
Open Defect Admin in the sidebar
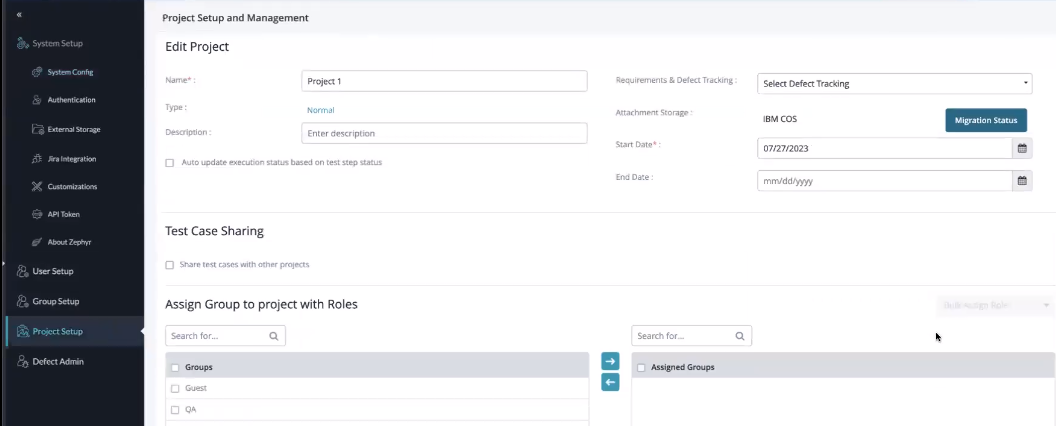[x=58, y=361]
